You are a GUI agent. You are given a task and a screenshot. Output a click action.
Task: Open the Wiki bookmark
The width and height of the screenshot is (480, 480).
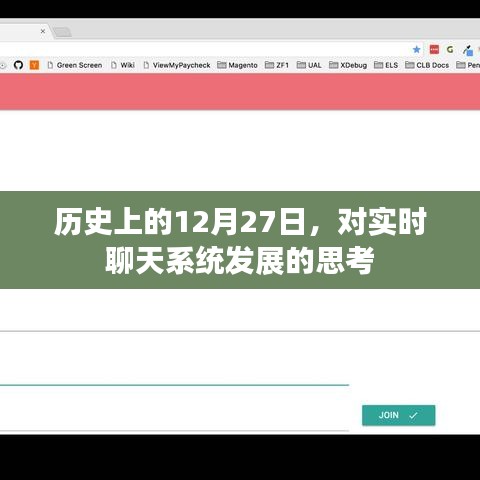tap(123, 65)
